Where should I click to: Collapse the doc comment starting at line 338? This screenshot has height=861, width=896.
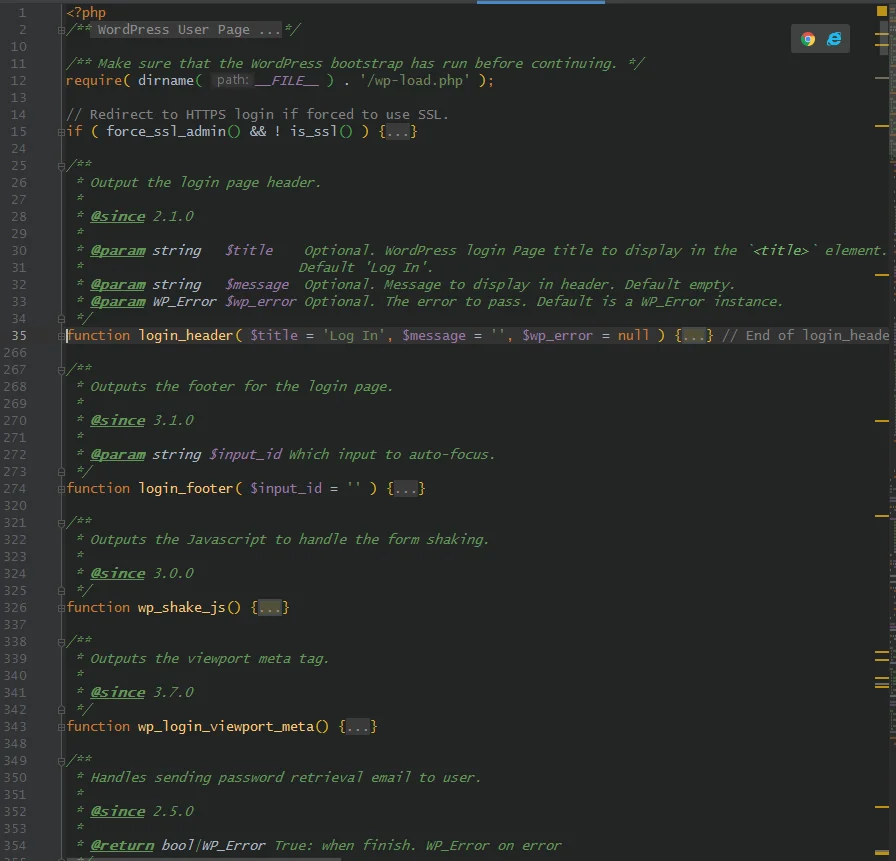61,643
